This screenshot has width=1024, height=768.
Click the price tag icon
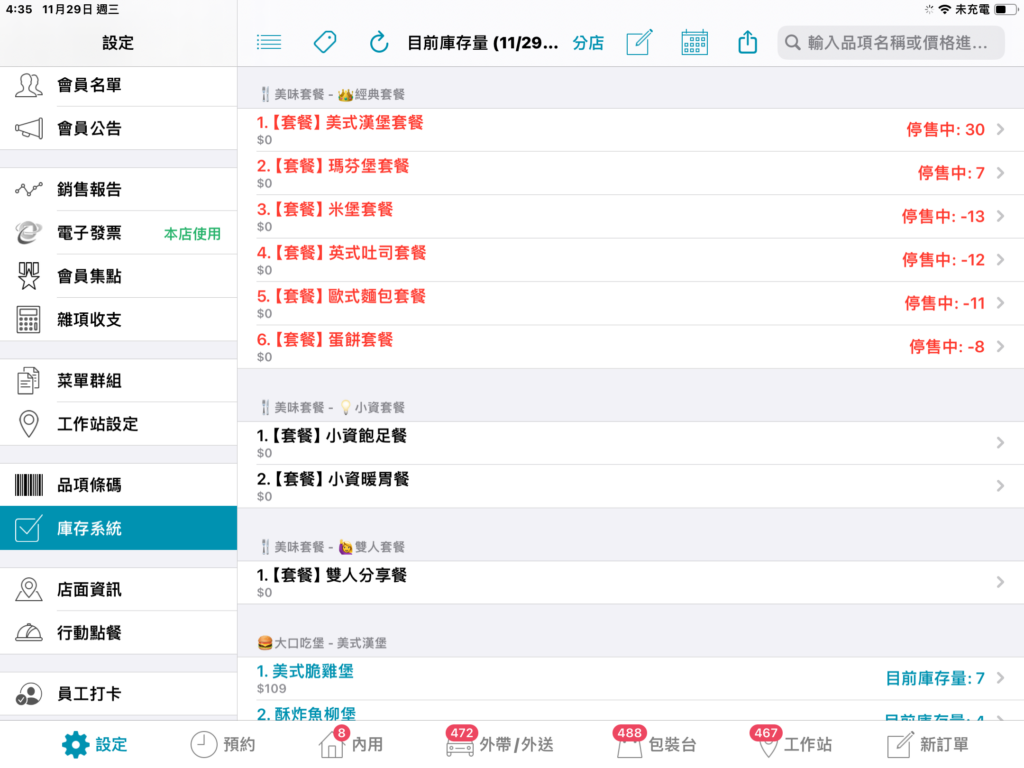point(325,43)
